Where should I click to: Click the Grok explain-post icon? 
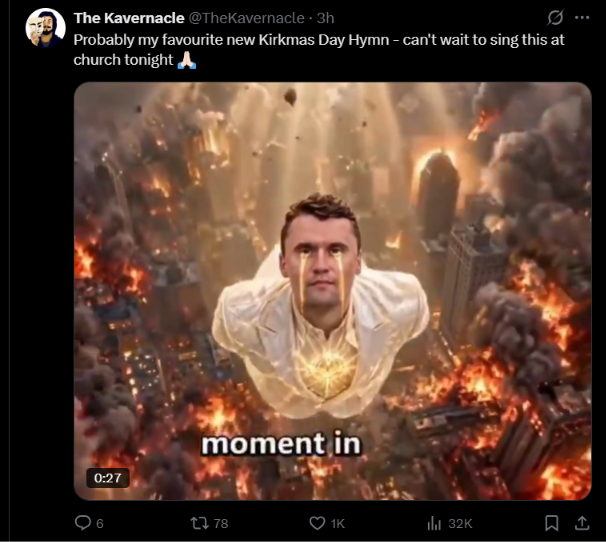pos(555,17)
